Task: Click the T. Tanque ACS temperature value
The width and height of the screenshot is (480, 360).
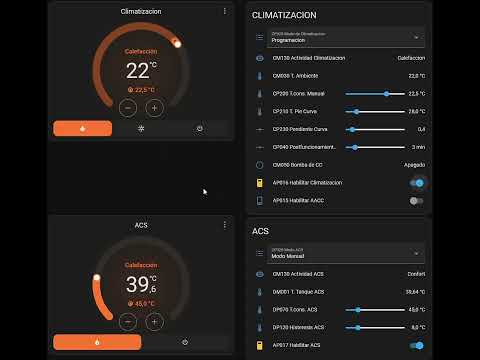Action: coord(415,292)
